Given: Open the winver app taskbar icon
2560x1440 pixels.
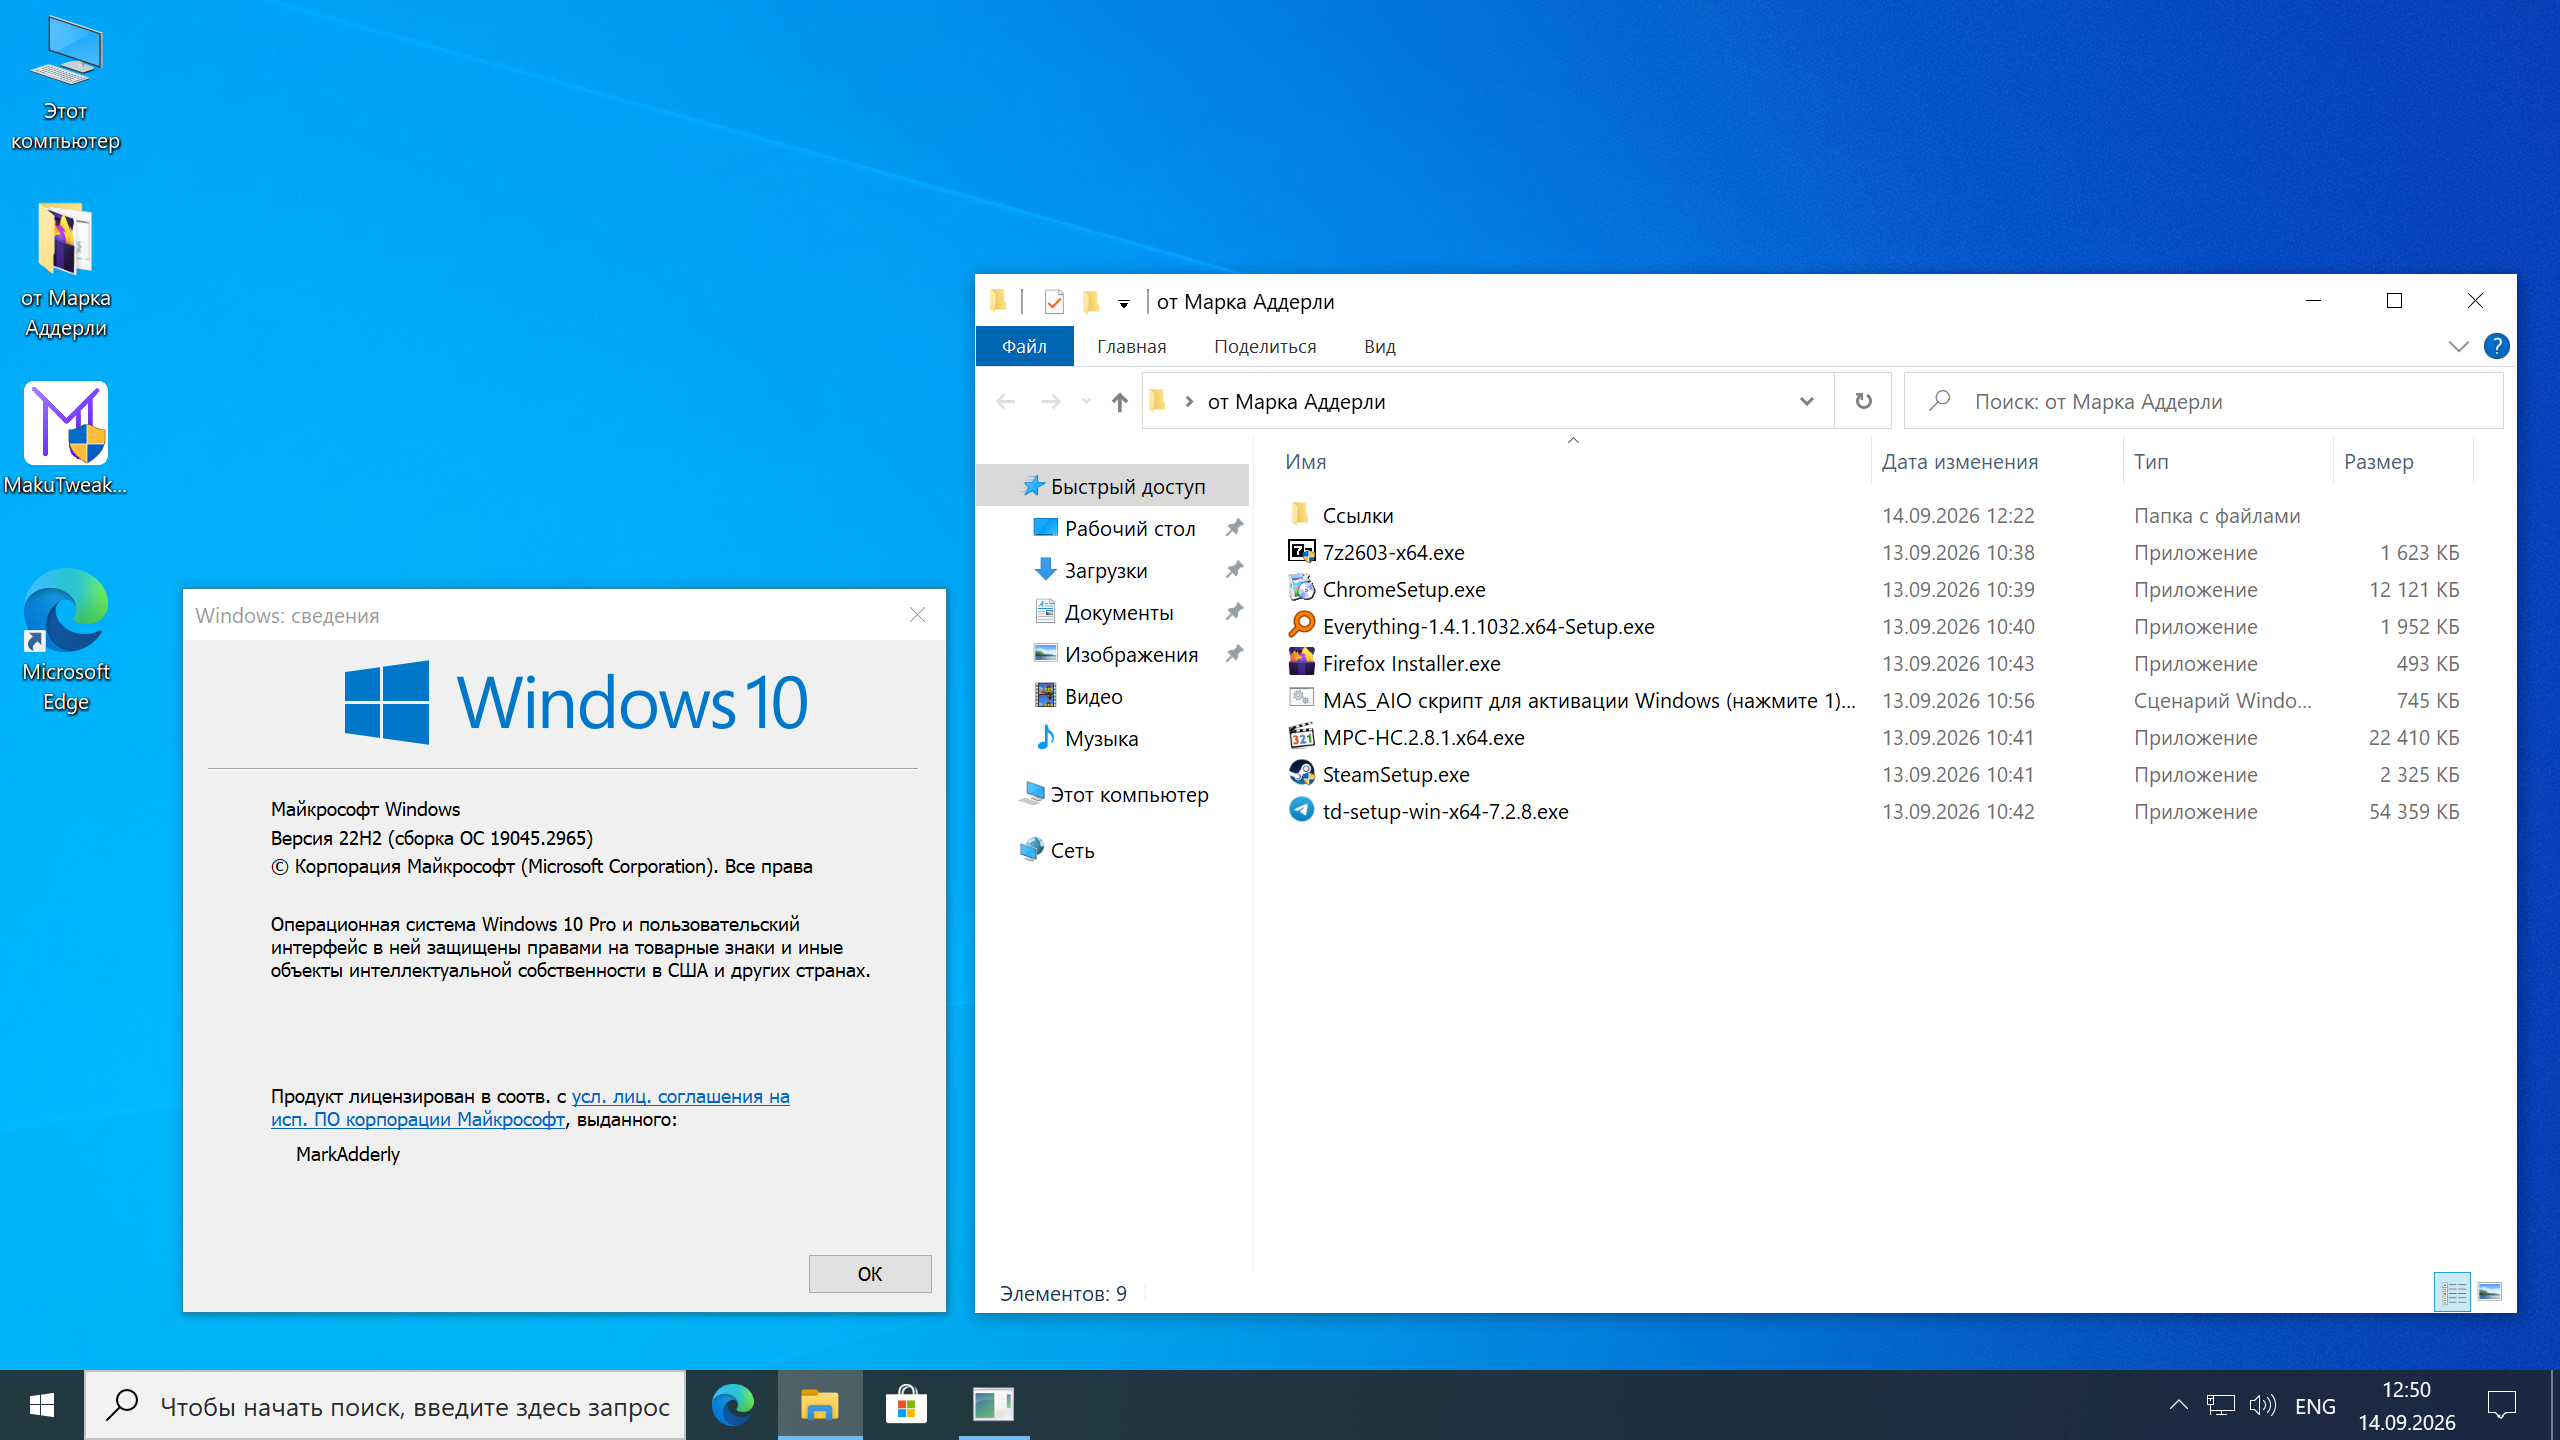Looking at the screenshot, I should (993, 1405).
